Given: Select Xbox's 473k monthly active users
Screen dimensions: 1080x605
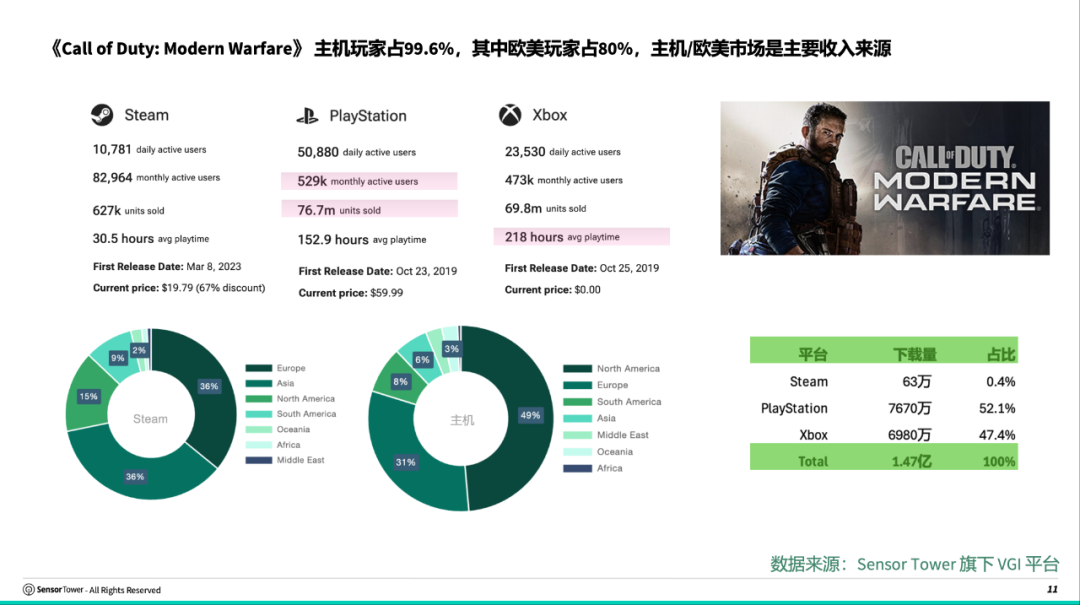Looking at the screenshot, I should [563, 180].
